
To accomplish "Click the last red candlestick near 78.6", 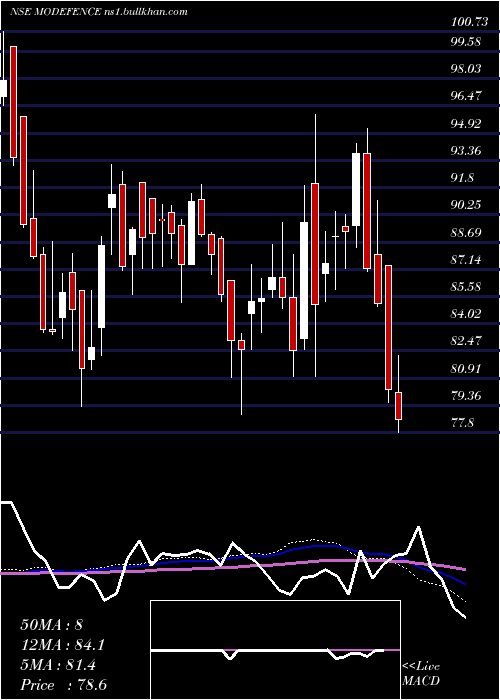I will [x=398, y=406].
